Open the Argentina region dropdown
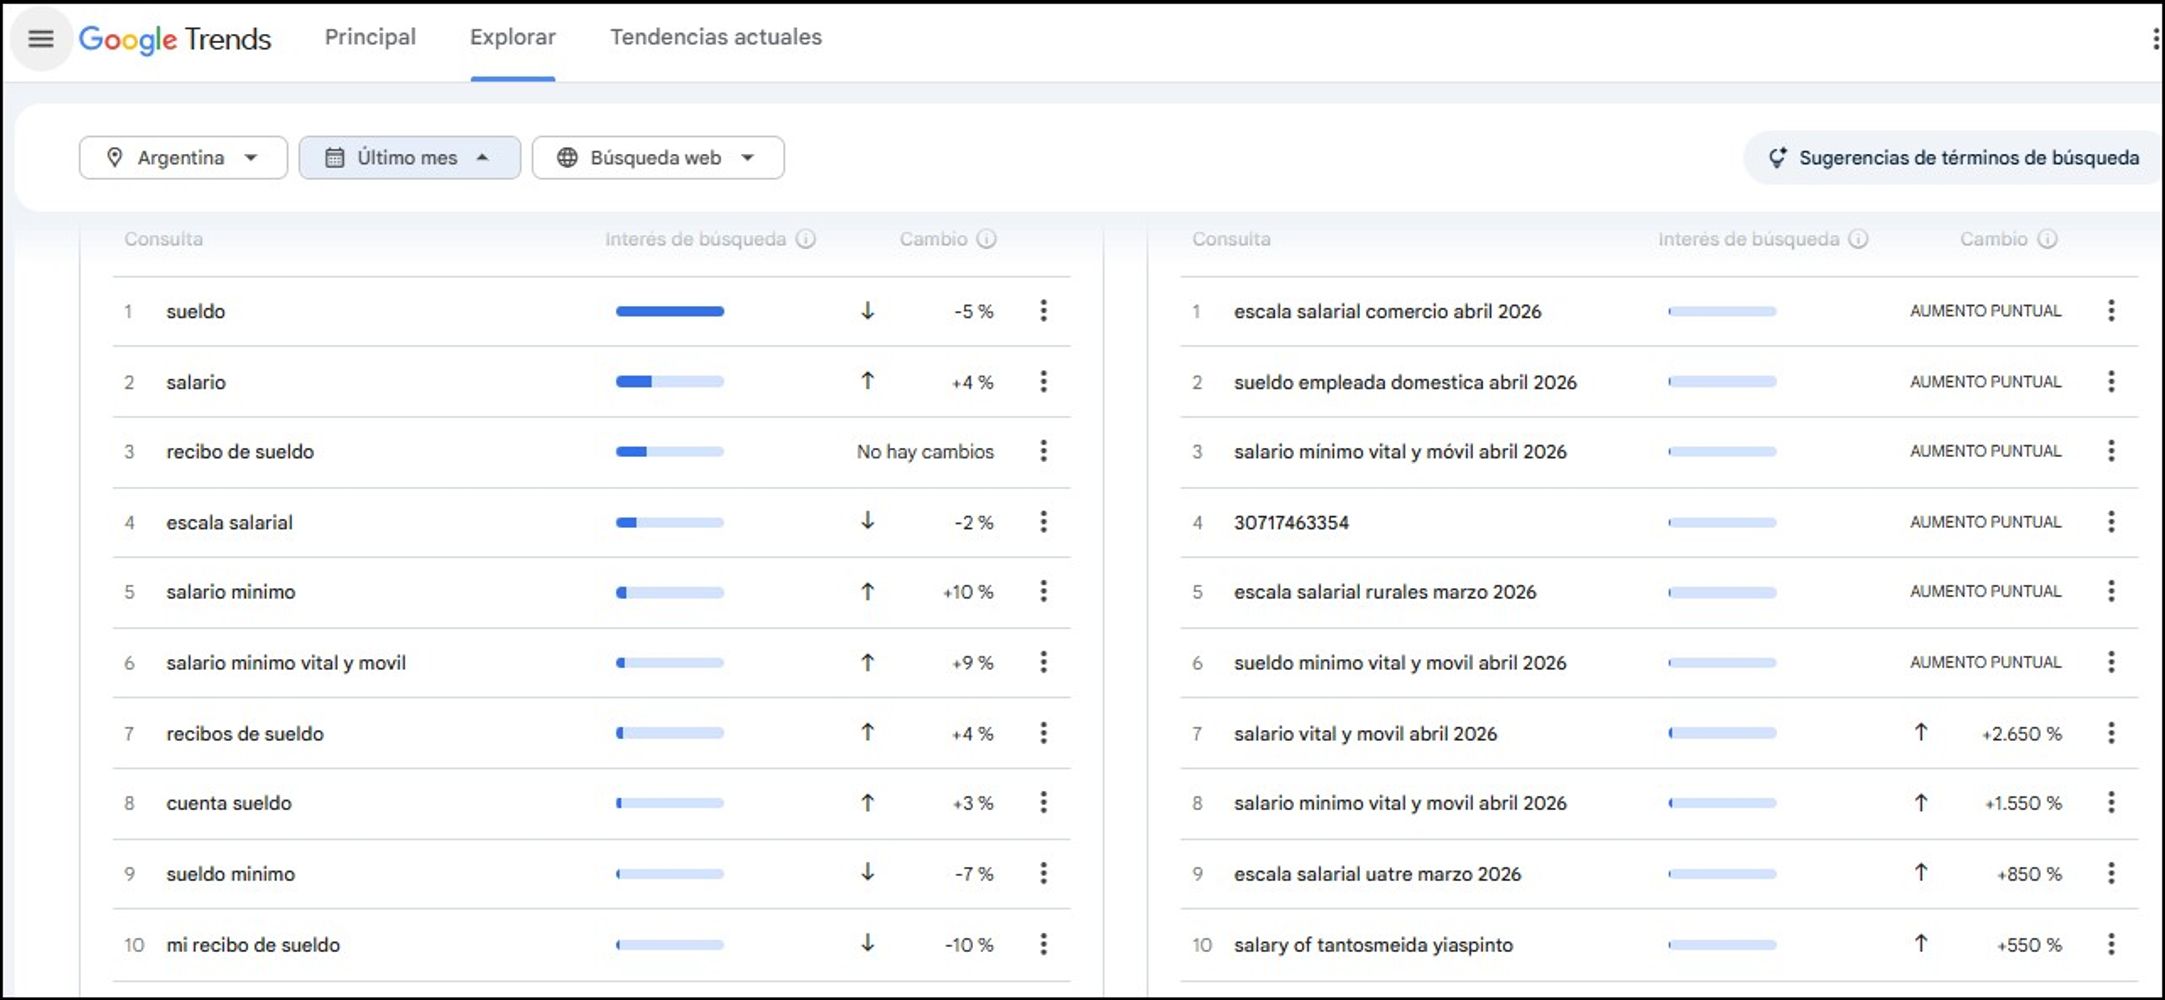Image resolution: width=2165 pixels, height=1000 pixels. 183,158
